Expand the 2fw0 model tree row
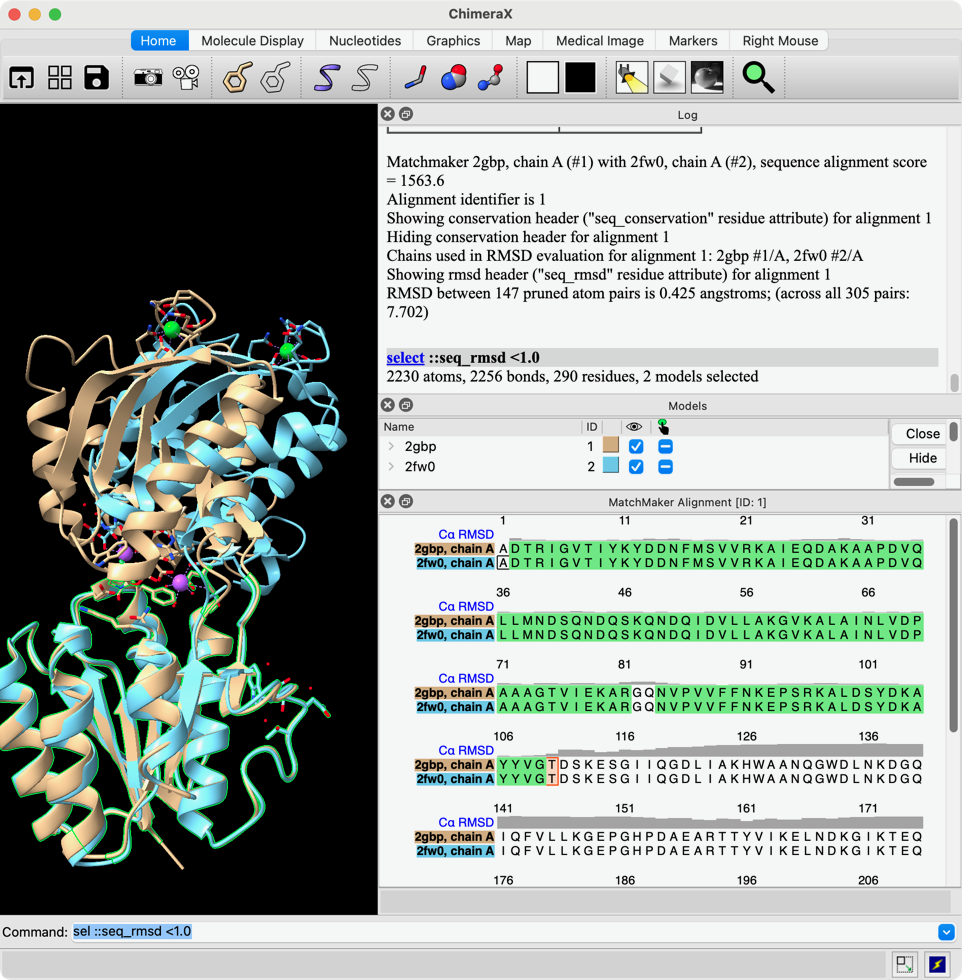This screenshot has height=980, width=962. [x=391, y=466]
